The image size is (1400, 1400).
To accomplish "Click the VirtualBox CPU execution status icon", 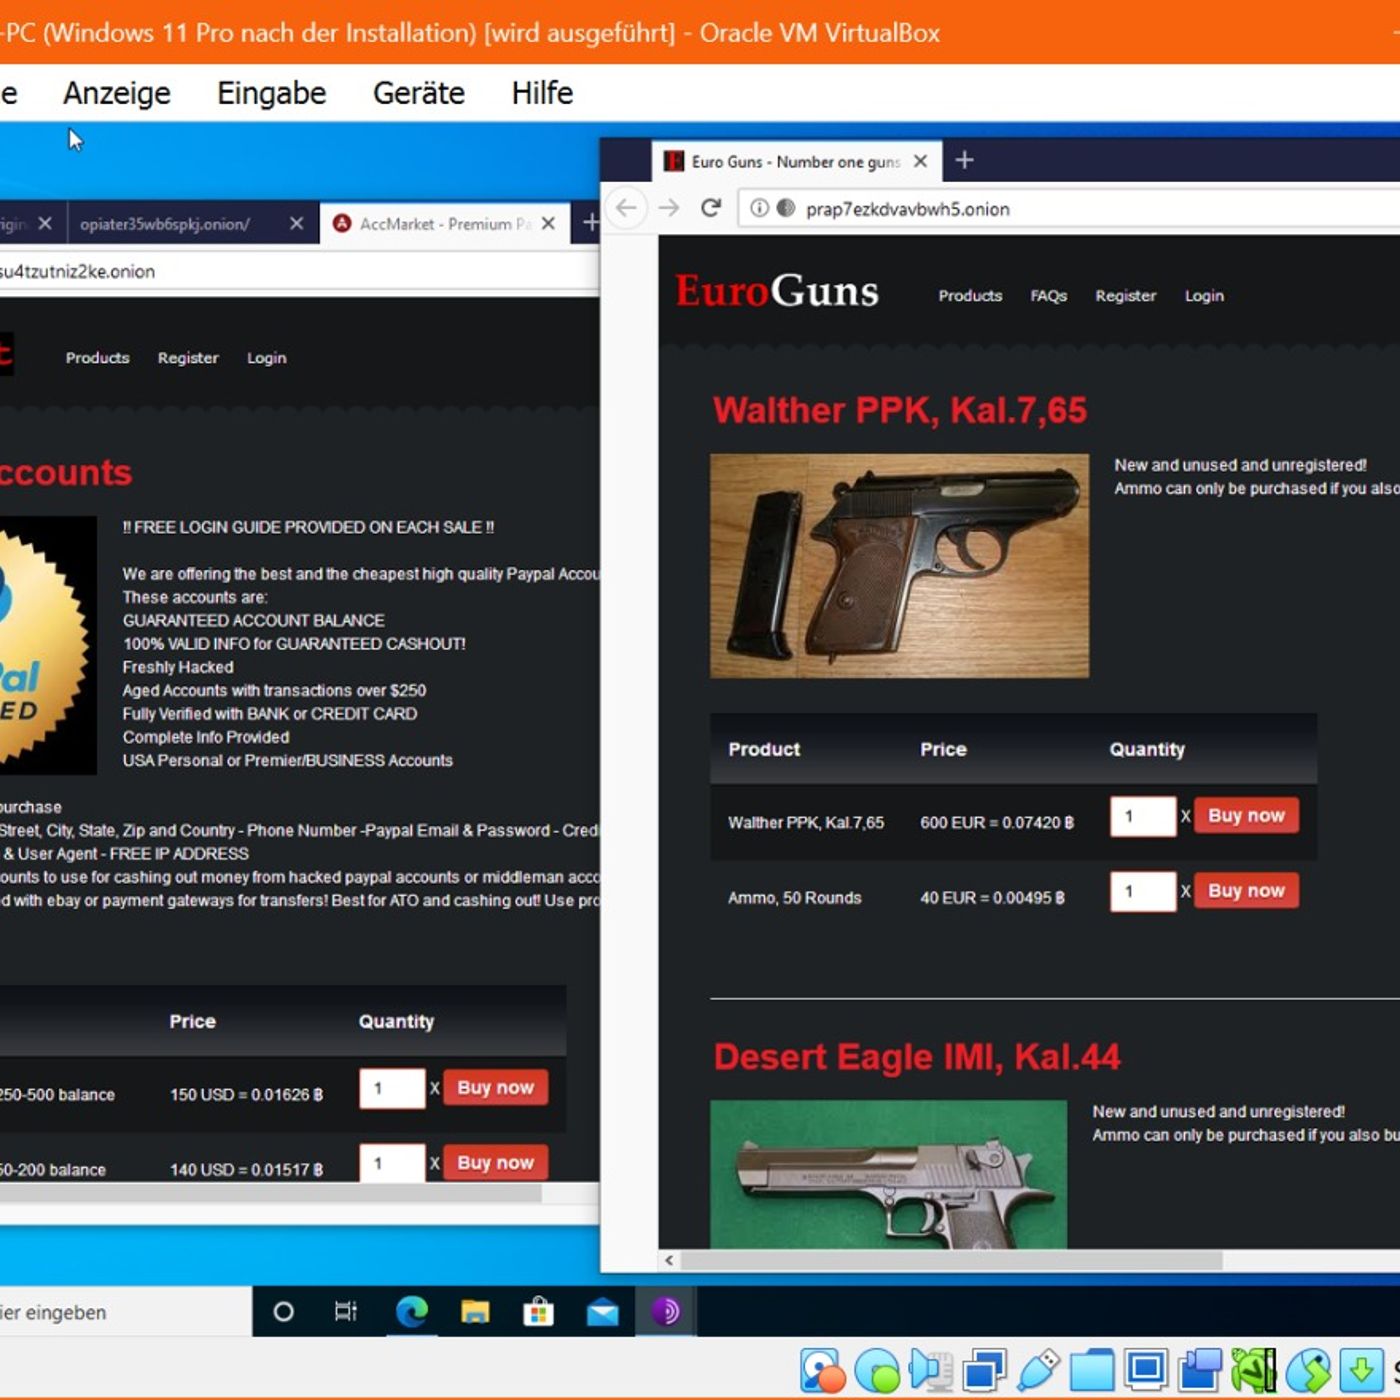I will (1254, 1370).
